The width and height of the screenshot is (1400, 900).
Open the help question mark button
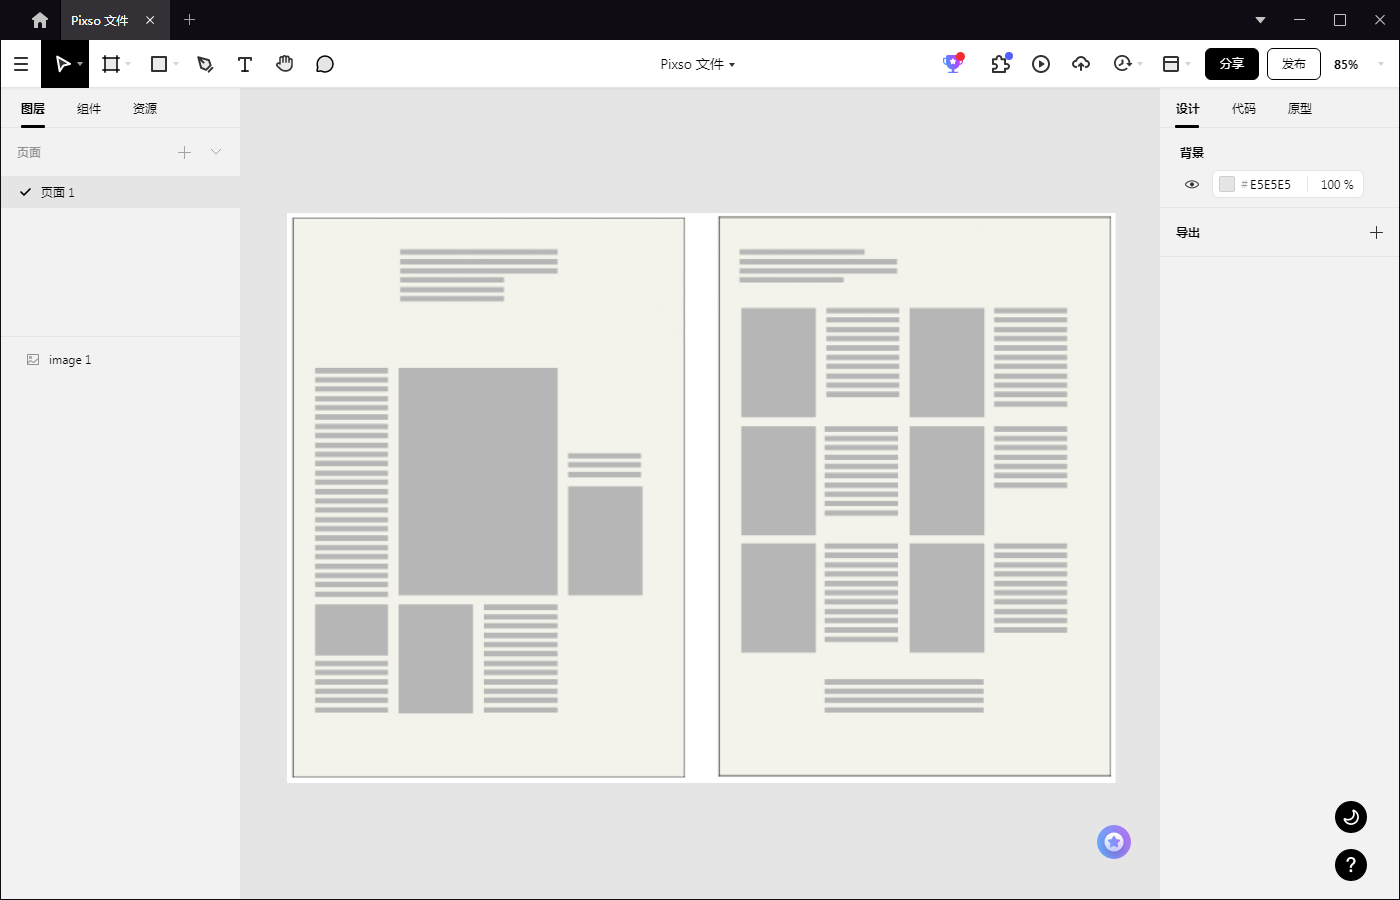pos(1351,865)
